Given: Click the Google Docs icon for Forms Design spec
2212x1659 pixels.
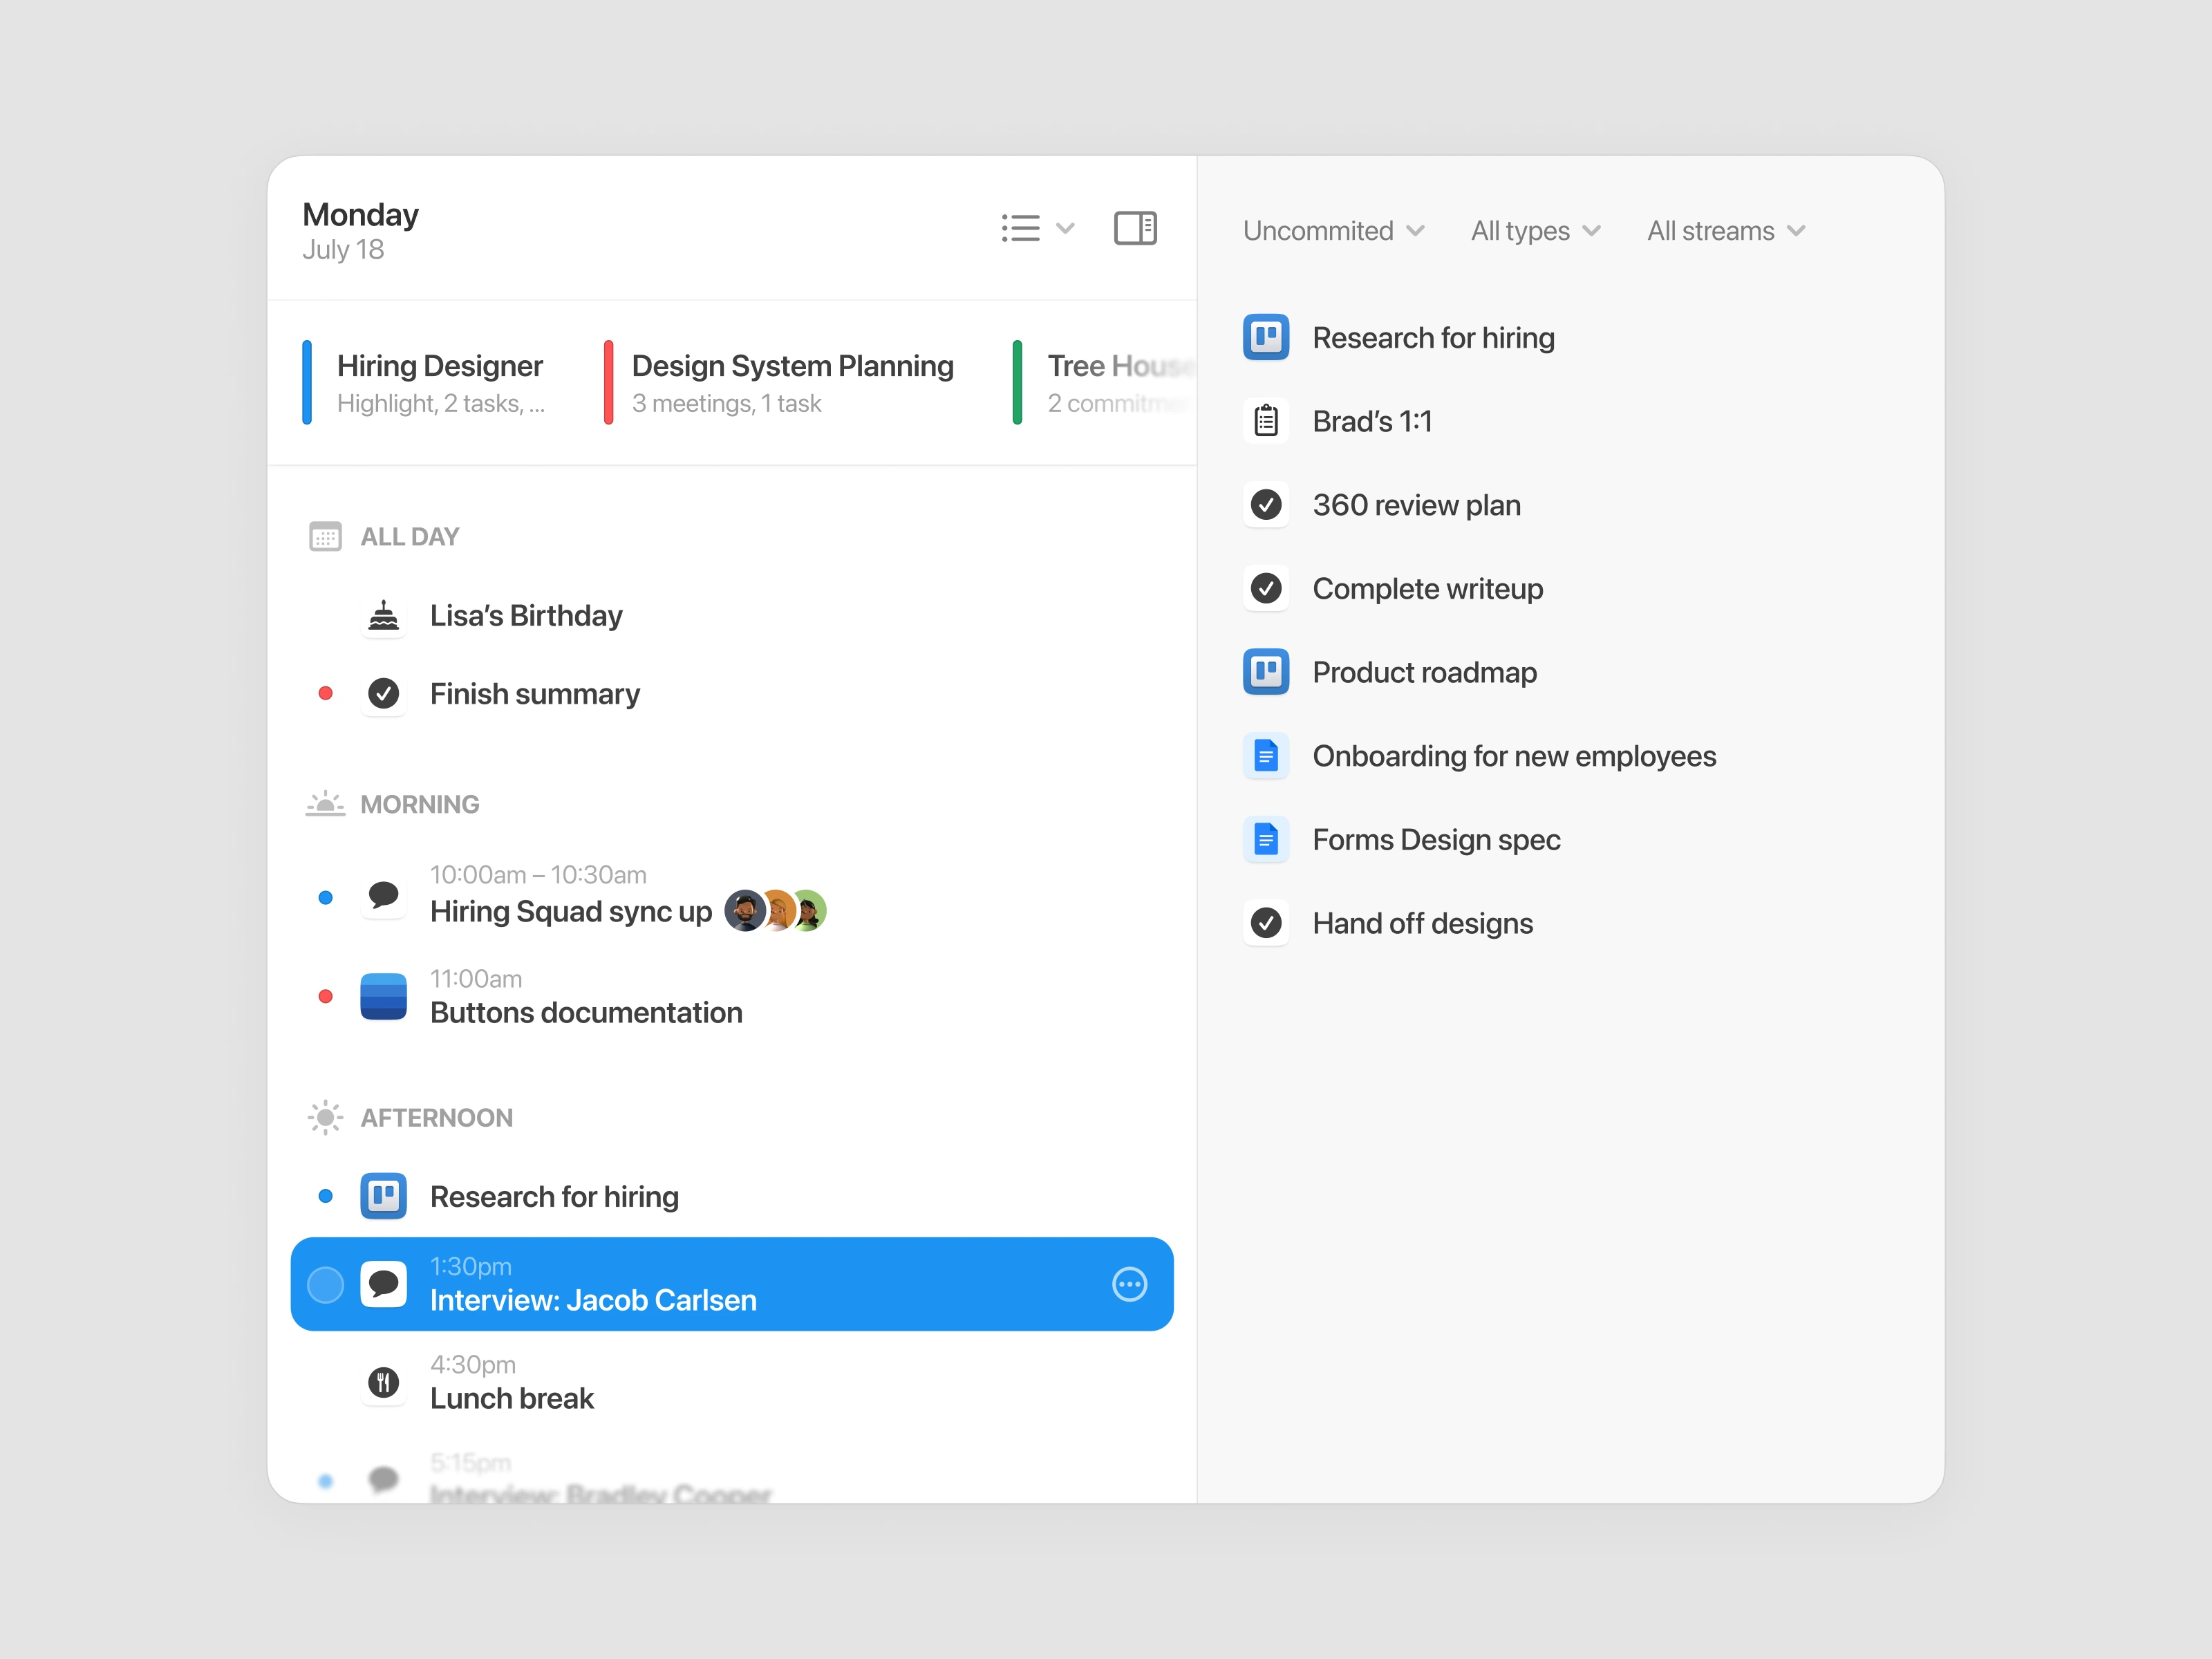Looking at the screenshot, I should point(1265,839).
